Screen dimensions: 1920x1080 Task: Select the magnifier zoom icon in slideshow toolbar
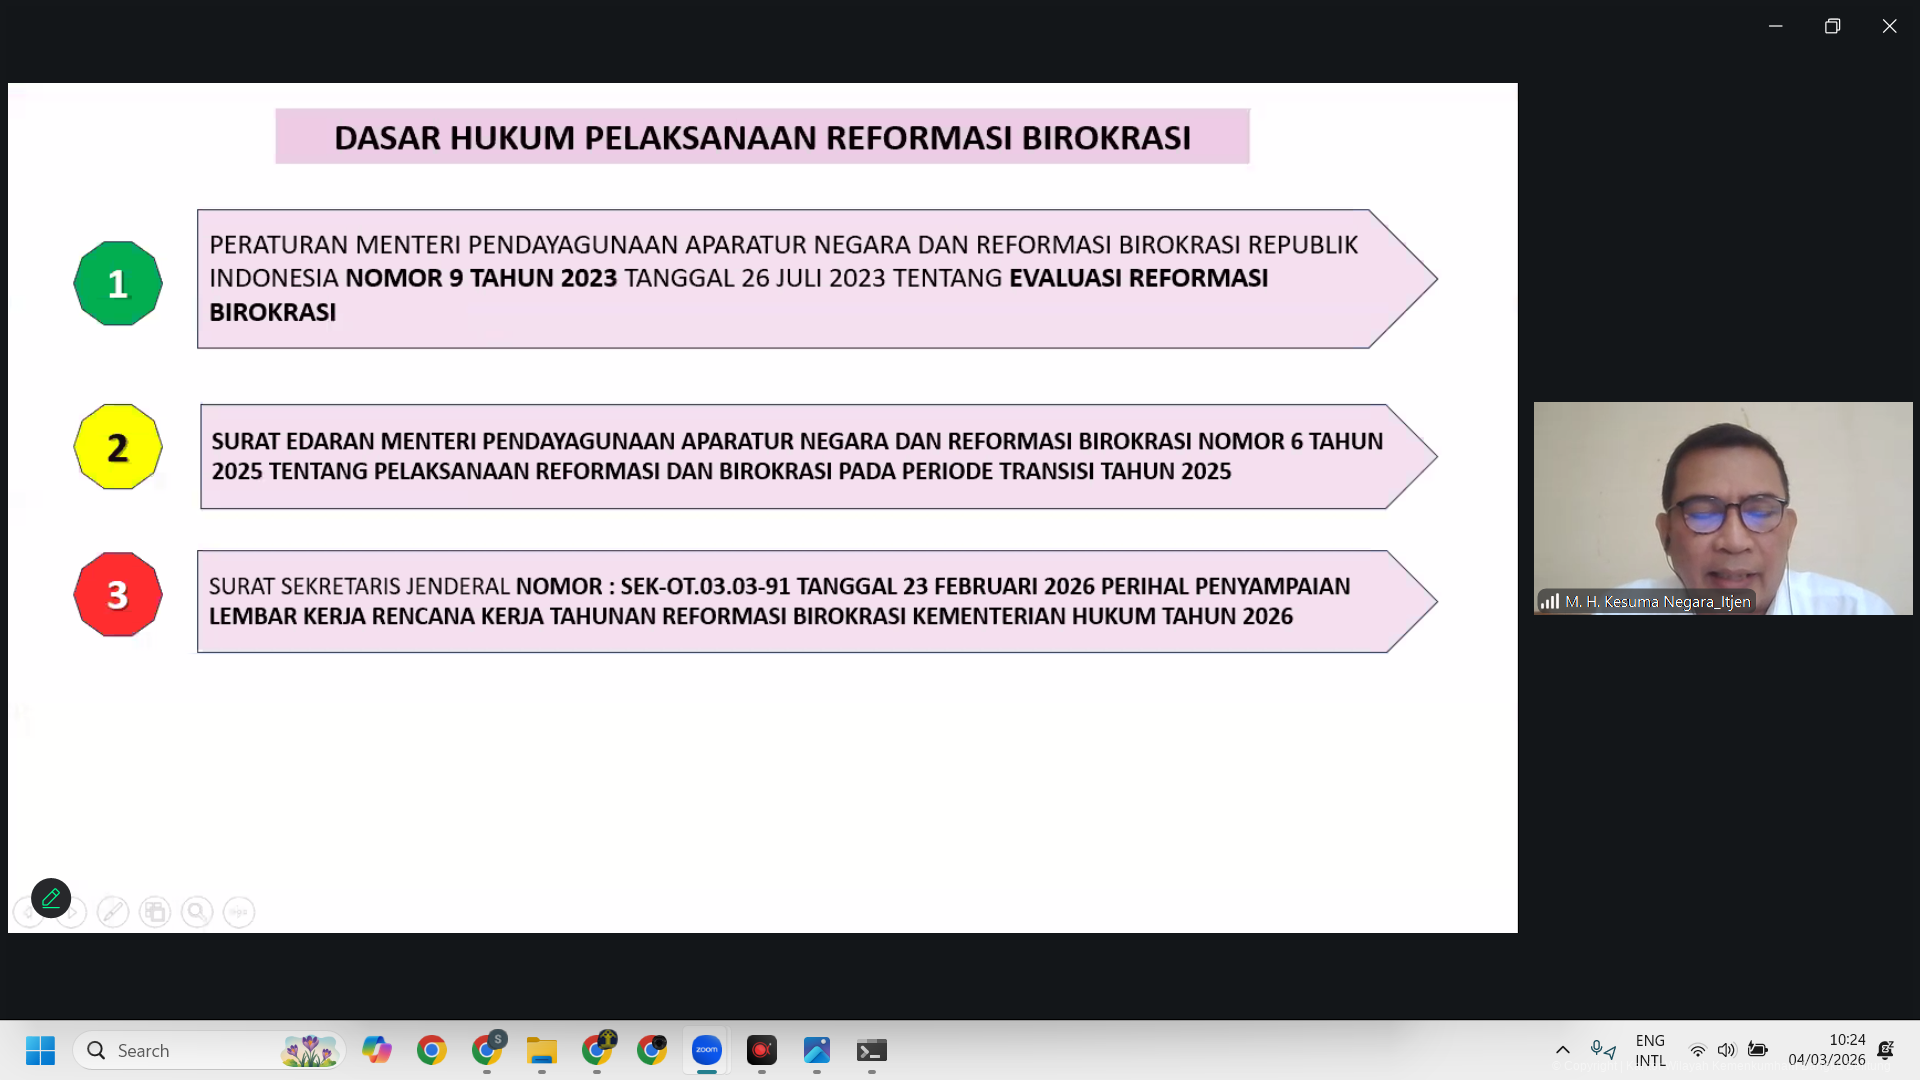point(197,912)
